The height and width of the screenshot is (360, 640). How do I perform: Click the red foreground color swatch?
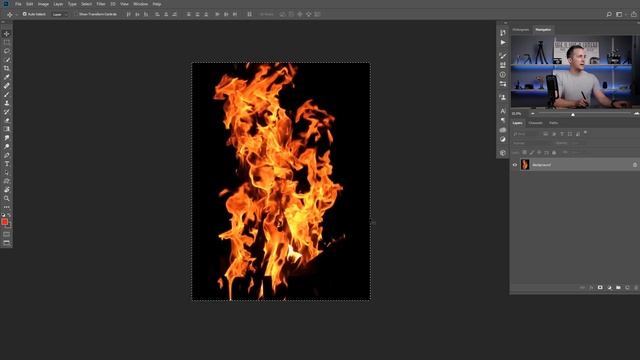(4, 222)
